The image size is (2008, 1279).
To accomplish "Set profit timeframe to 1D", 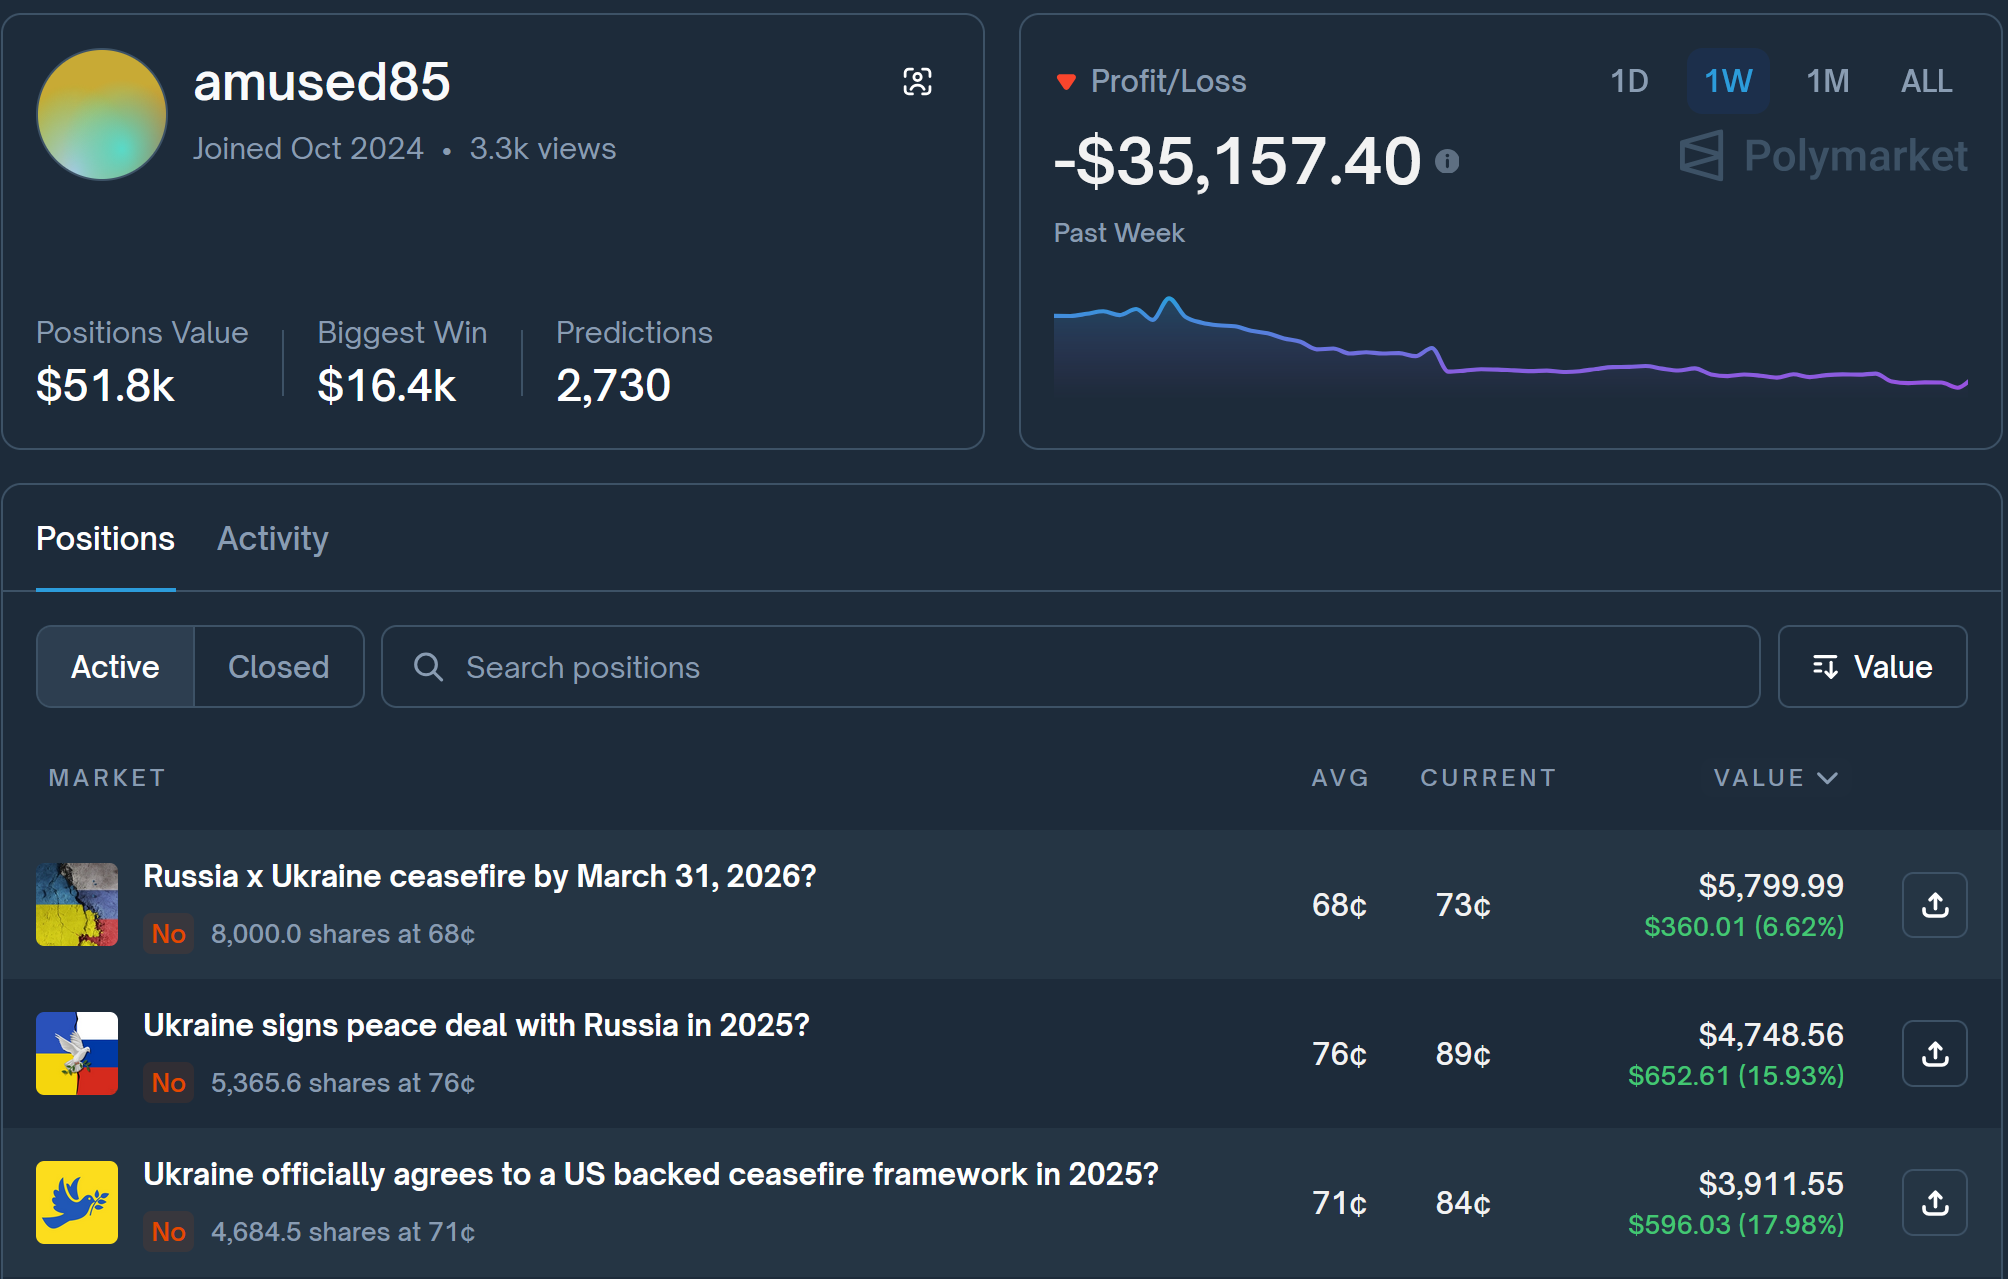I will pyautogui.click(x=1628, y=81).
